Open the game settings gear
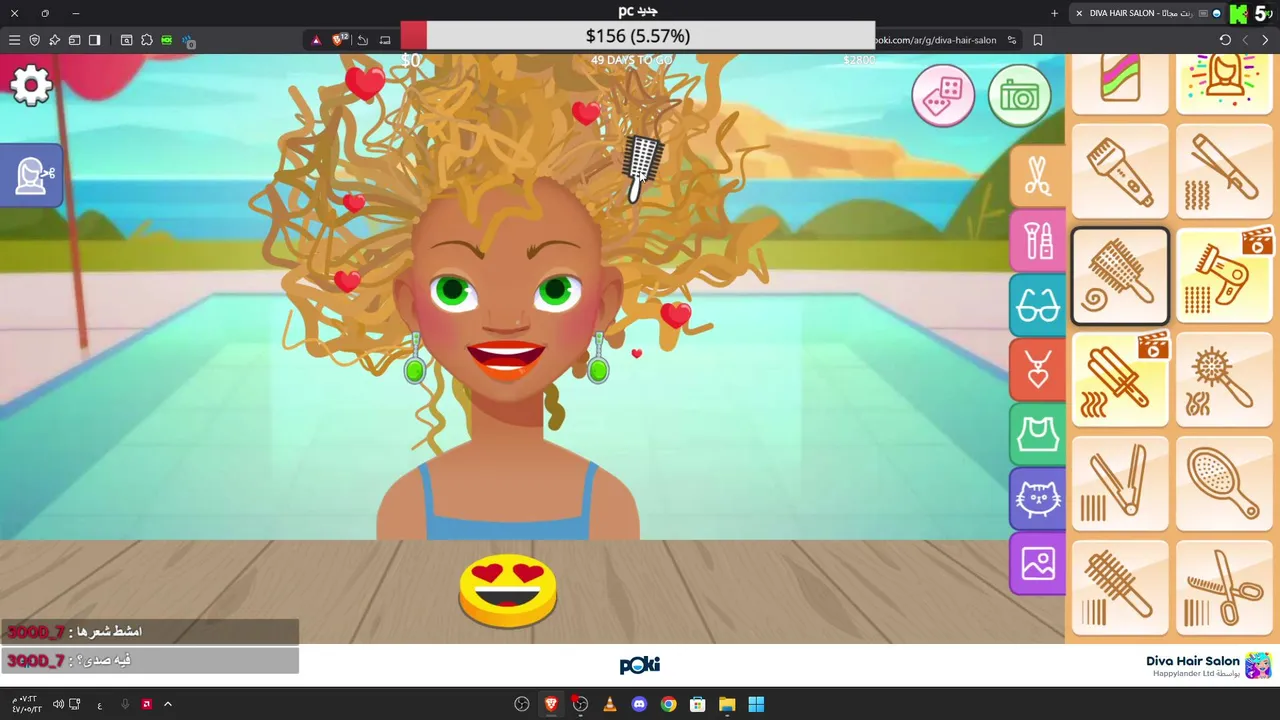 pyautogui.click(x=31, y=85)
